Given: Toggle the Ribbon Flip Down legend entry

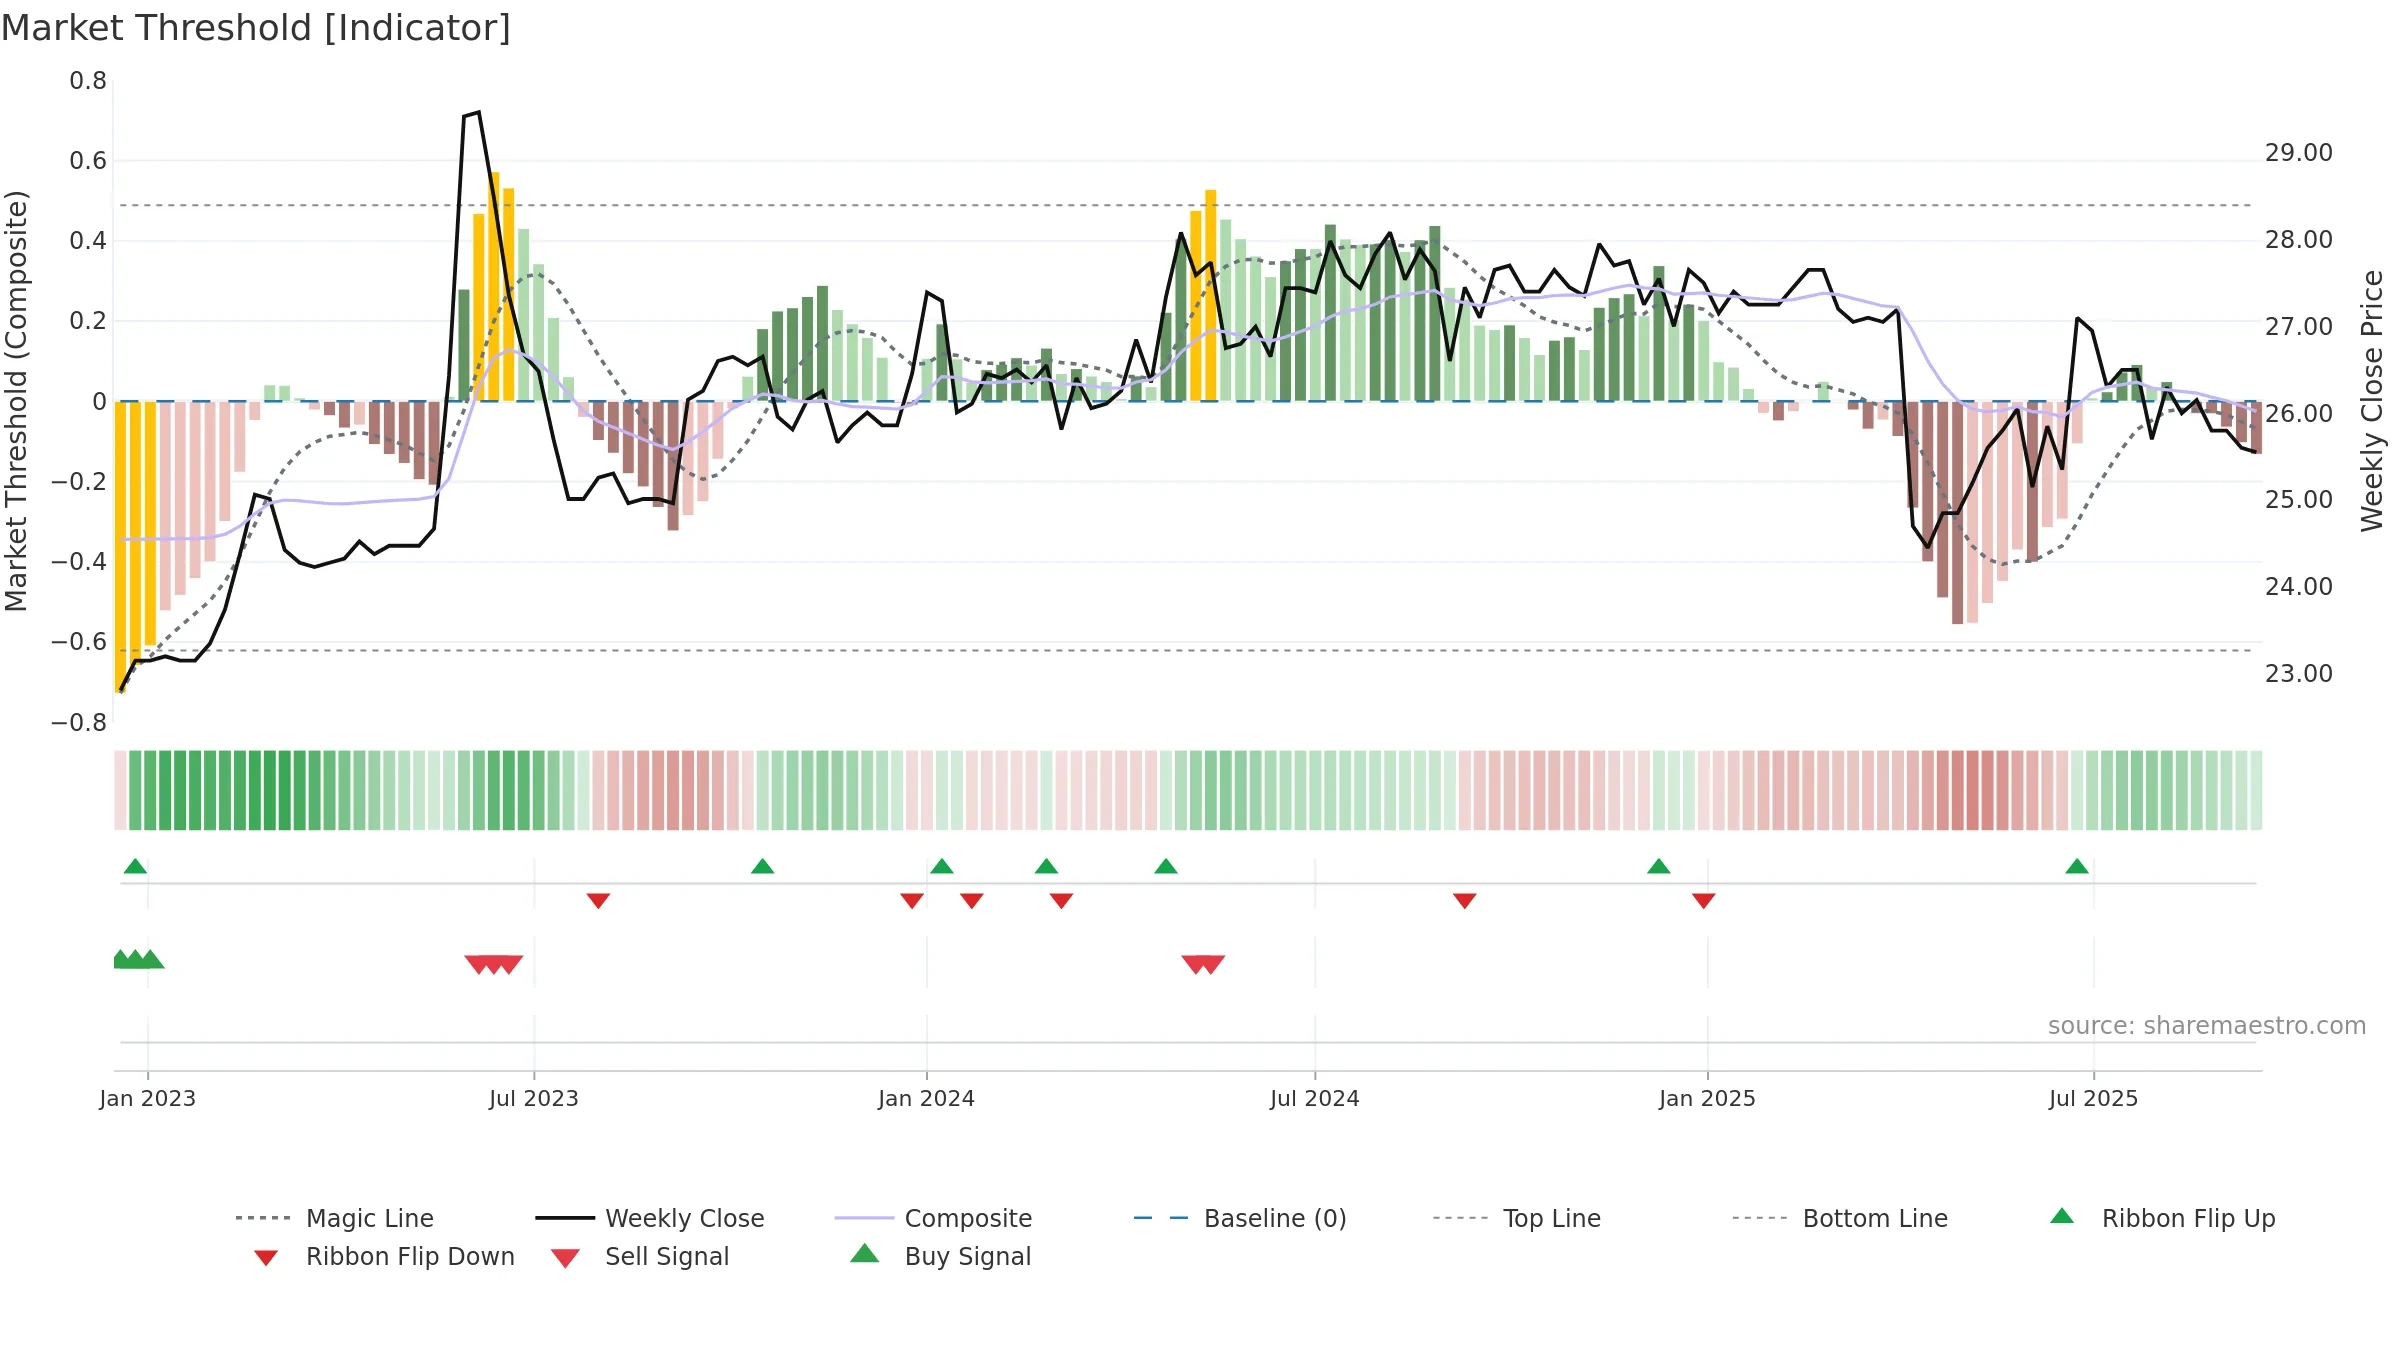Looking at the screenshot, I should pos(382,1256).
